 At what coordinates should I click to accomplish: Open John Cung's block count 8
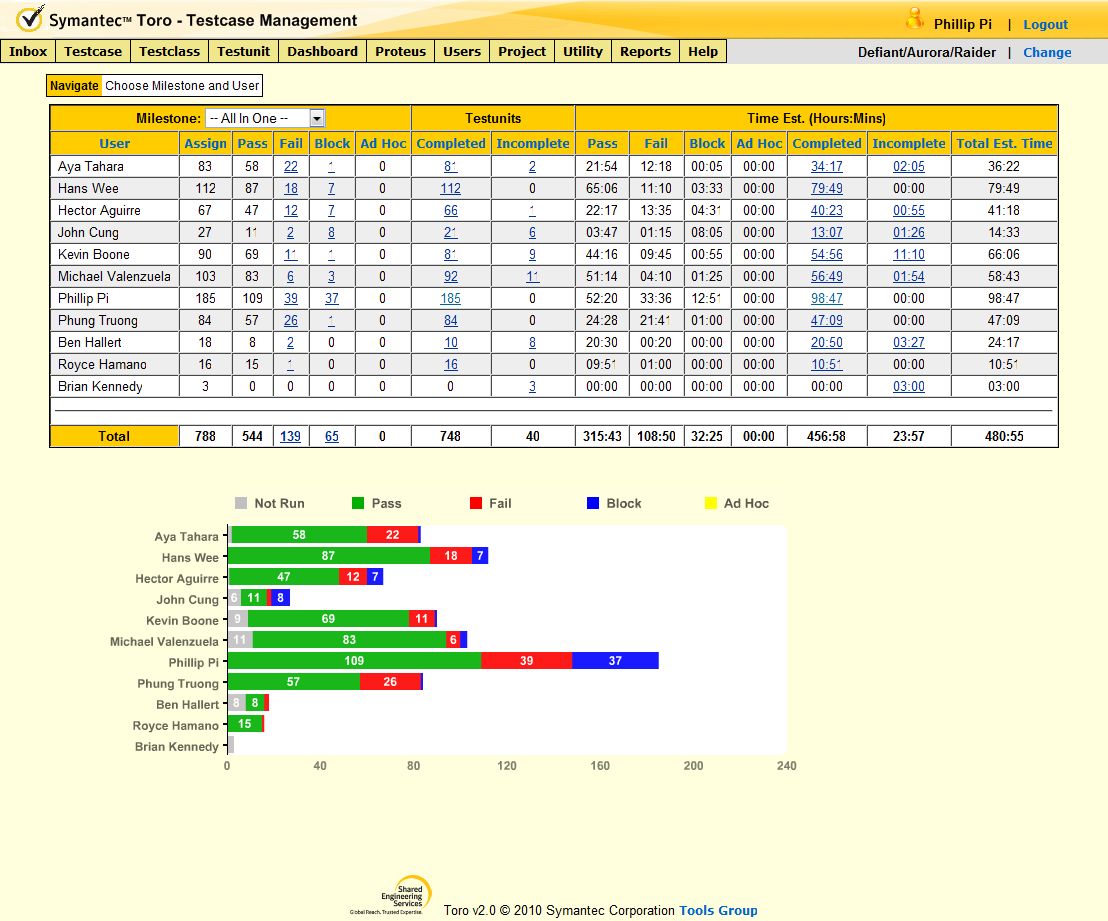tap(331, 233)
